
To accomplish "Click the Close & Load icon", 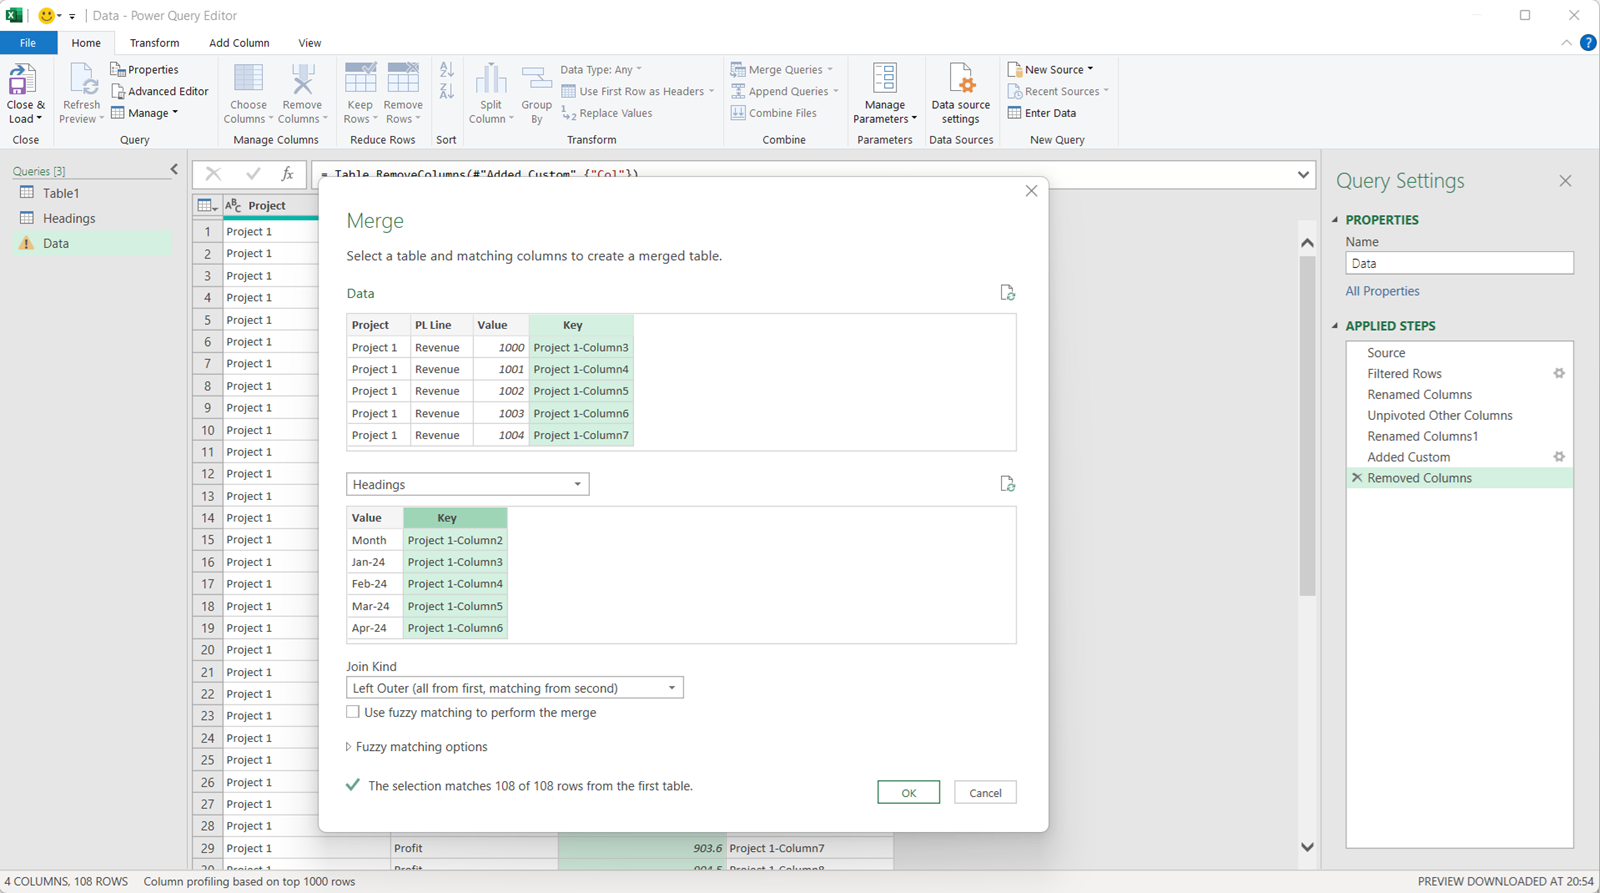I will 22,79.
